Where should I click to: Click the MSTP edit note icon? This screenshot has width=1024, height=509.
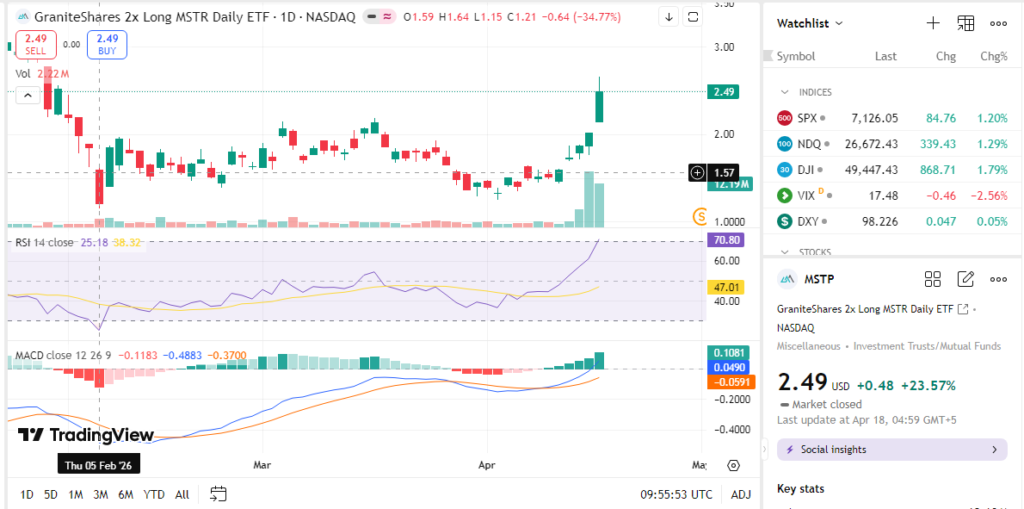[965, 279]
